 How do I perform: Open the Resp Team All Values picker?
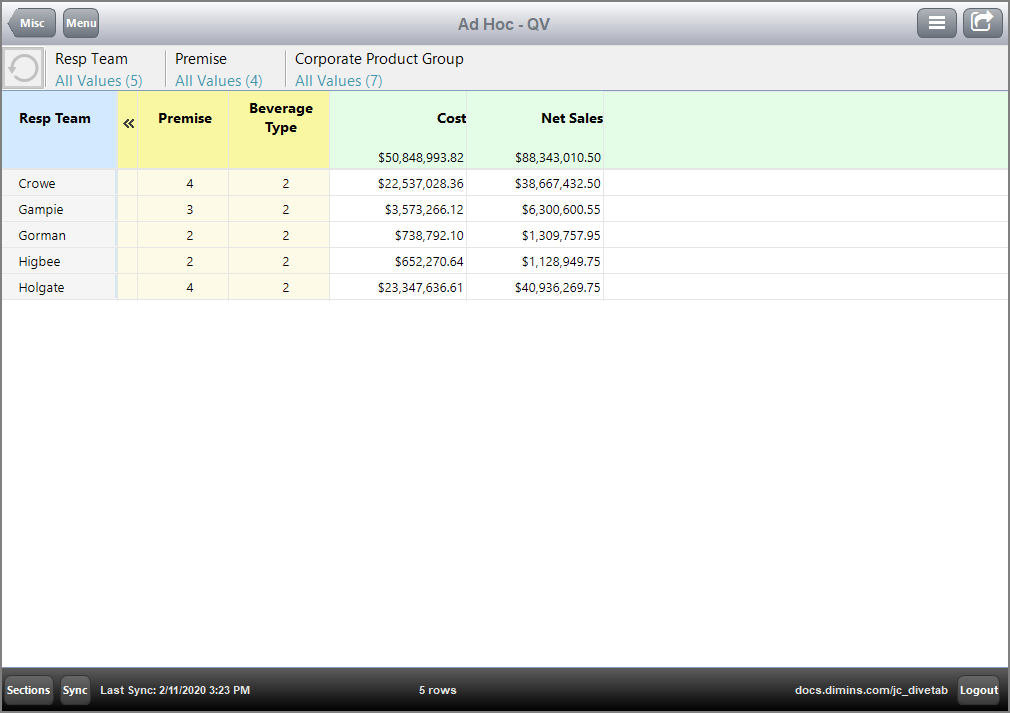coord(99,81)
